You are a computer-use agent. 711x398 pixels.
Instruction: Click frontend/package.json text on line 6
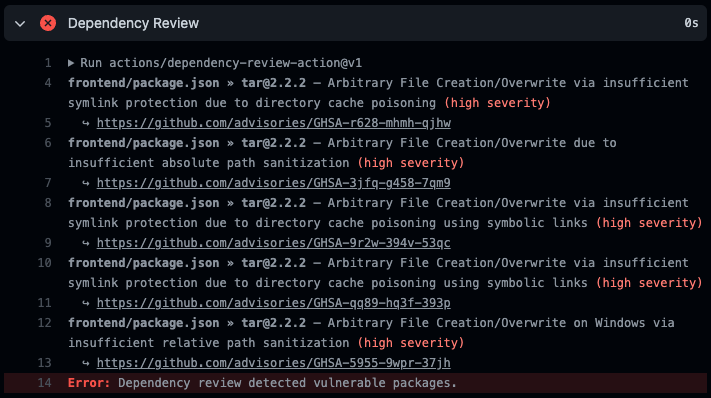[144, 143]
